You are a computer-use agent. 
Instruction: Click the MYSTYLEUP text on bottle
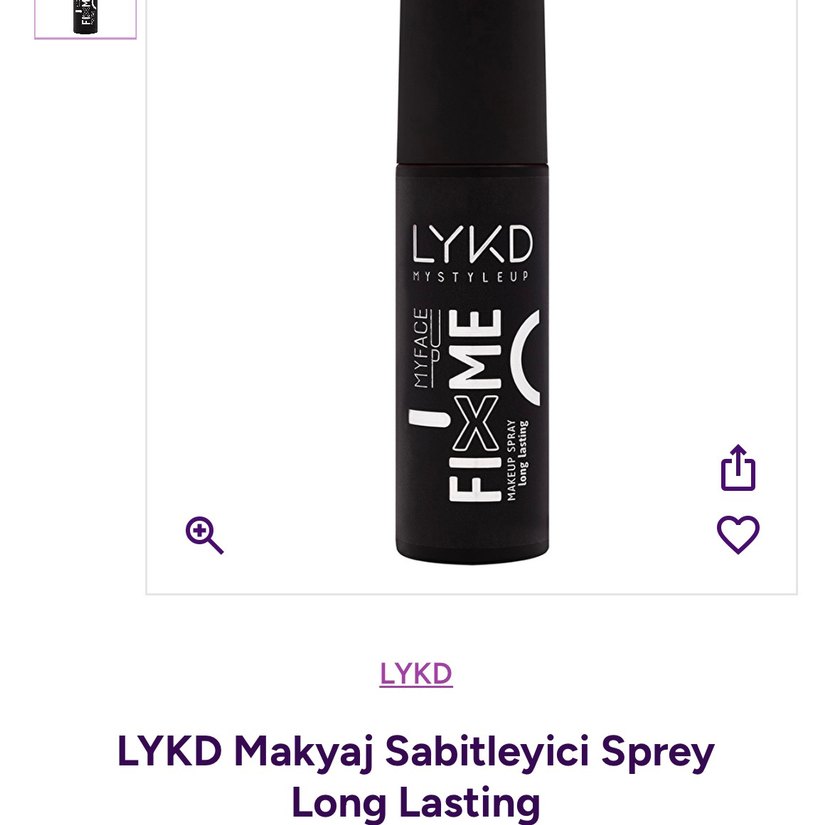point(471,276)
